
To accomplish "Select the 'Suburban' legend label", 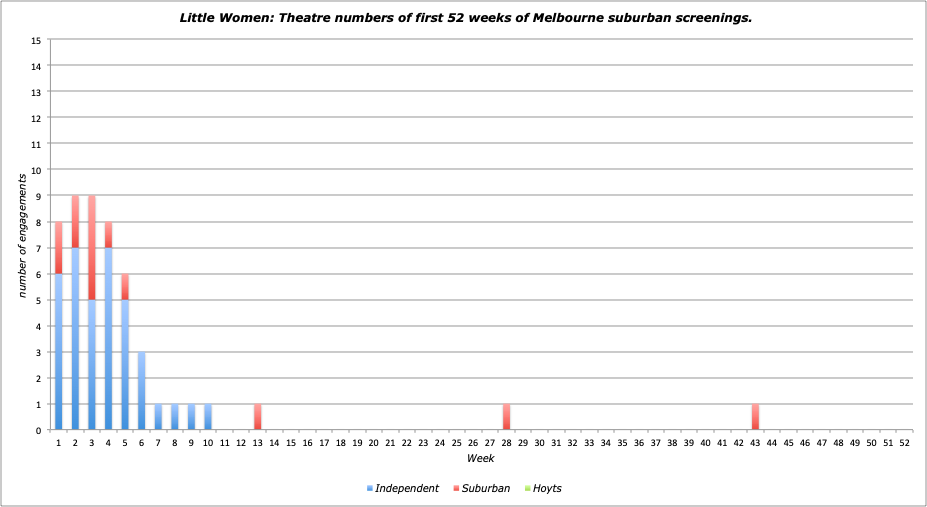I will point(489,489).
